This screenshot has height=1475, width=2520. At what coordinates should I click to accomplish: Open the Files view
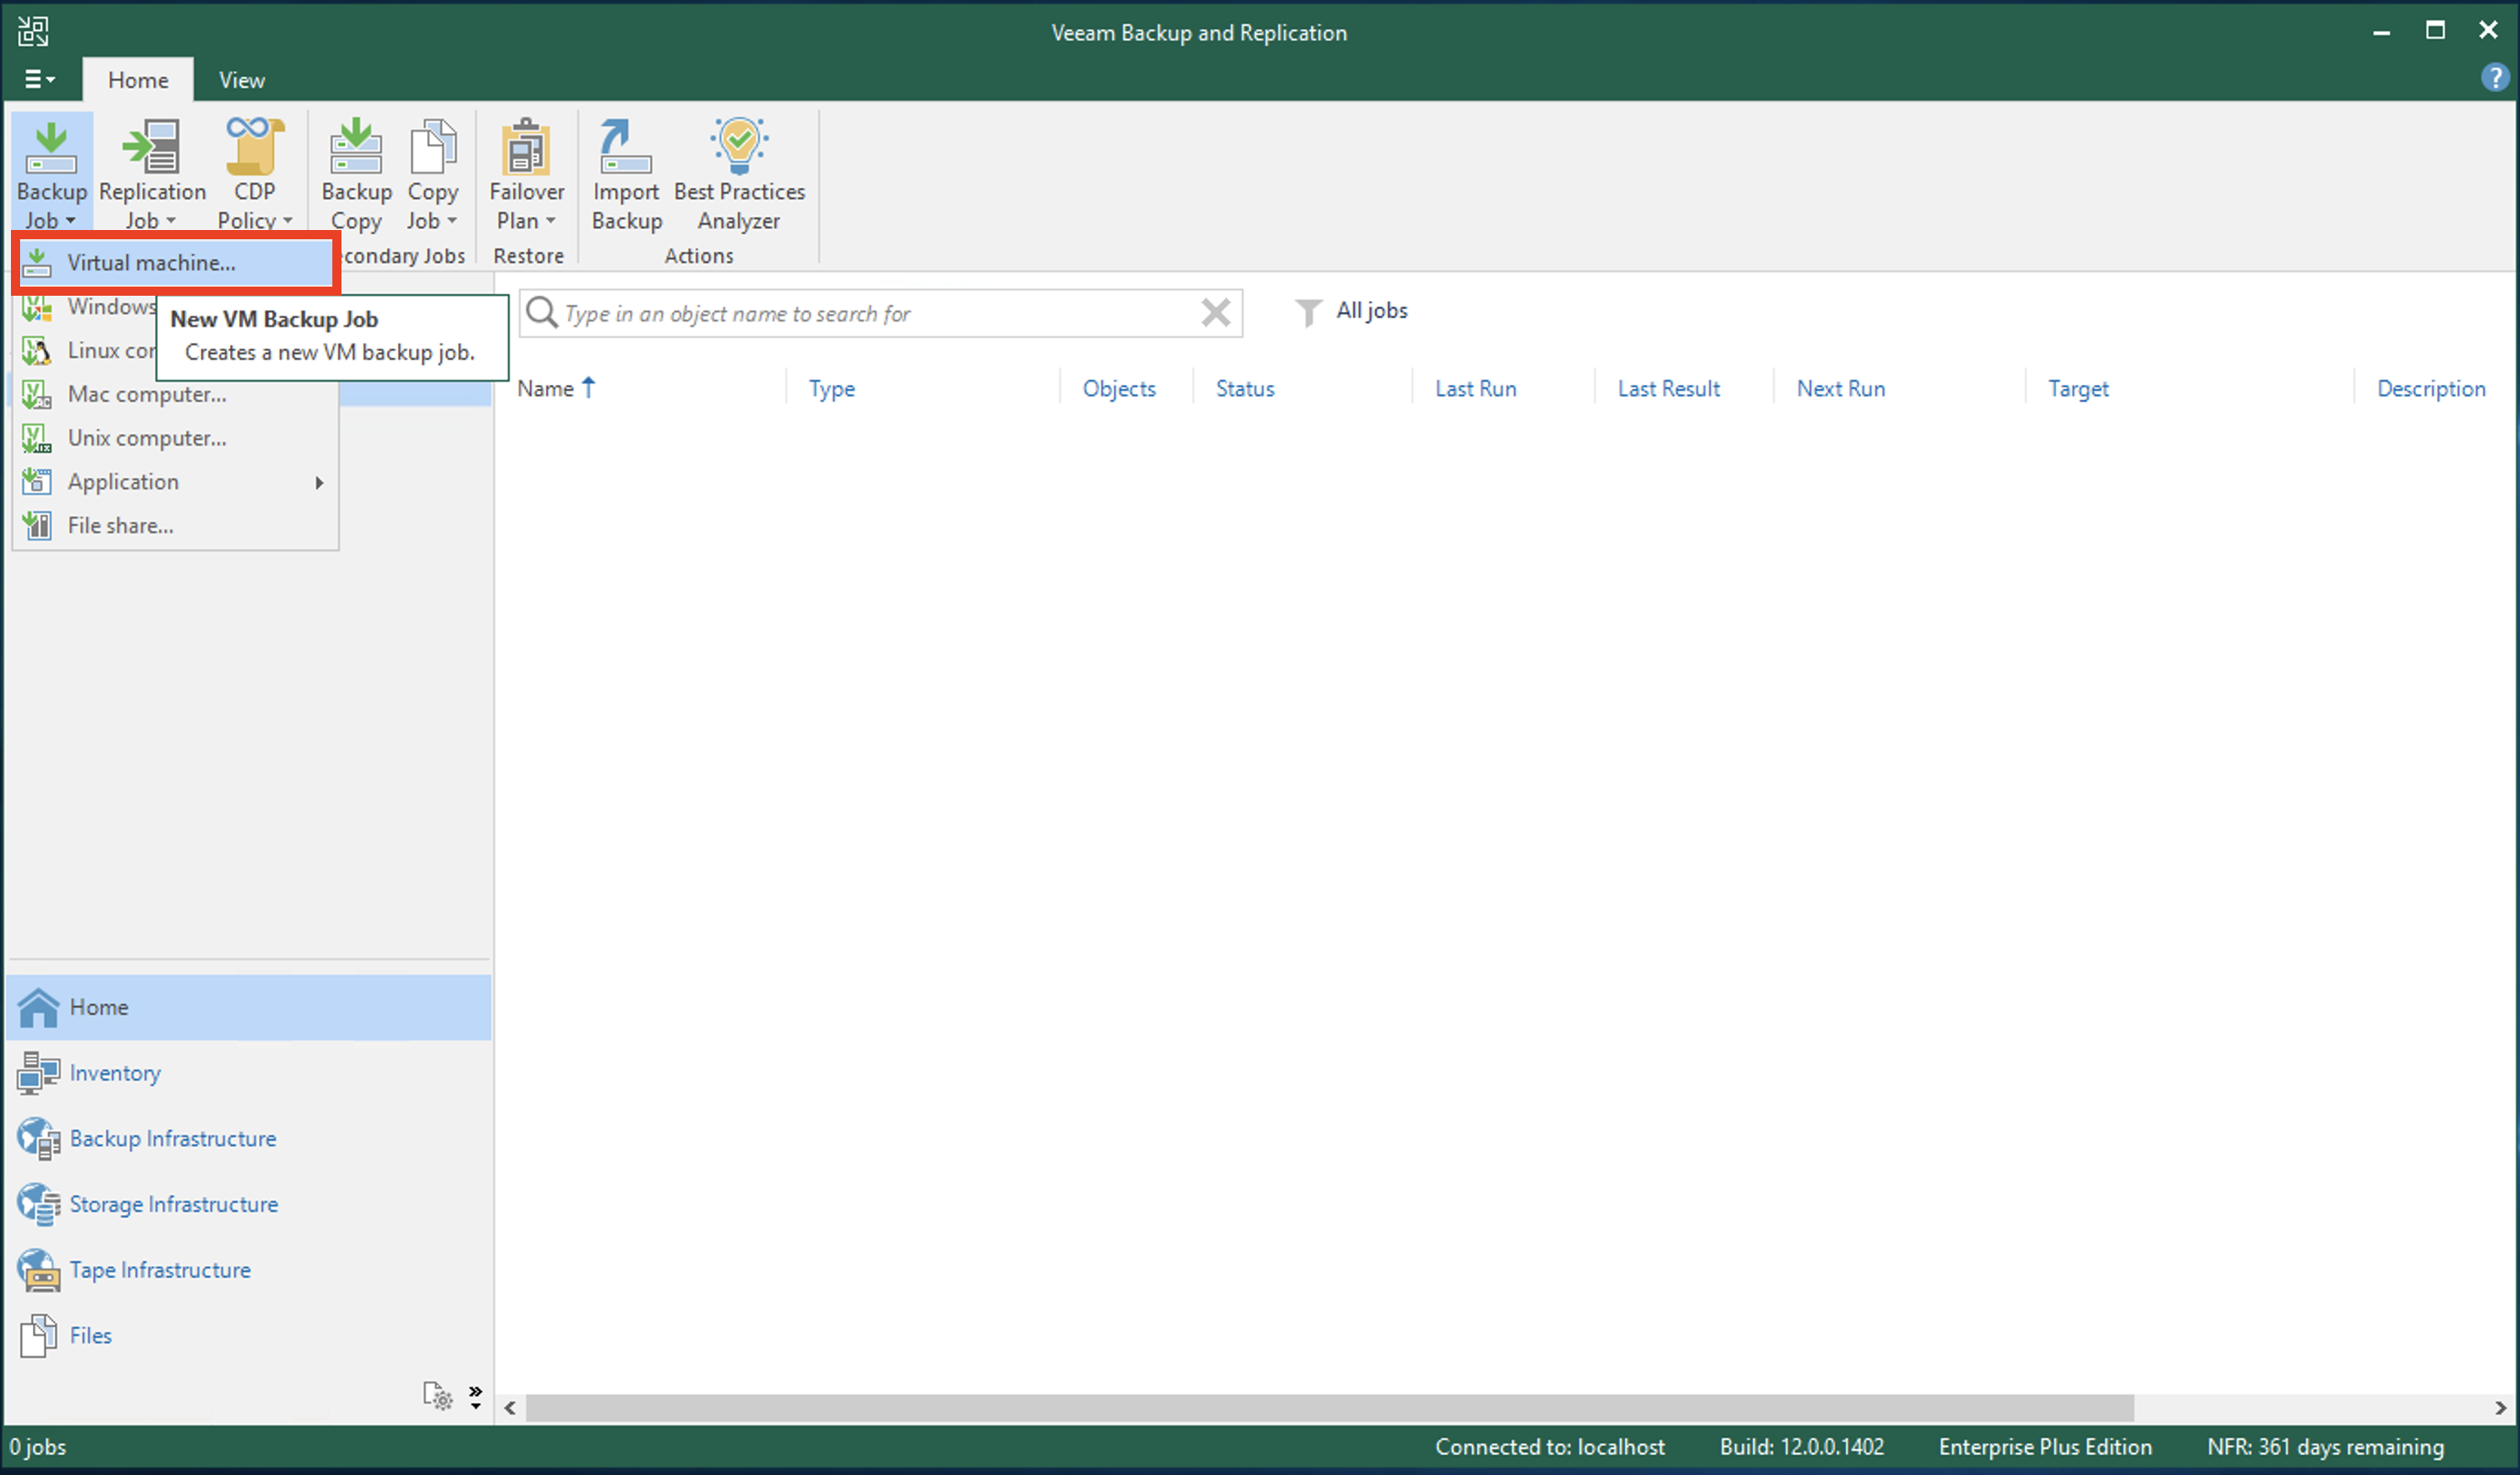pos(91,1336)
